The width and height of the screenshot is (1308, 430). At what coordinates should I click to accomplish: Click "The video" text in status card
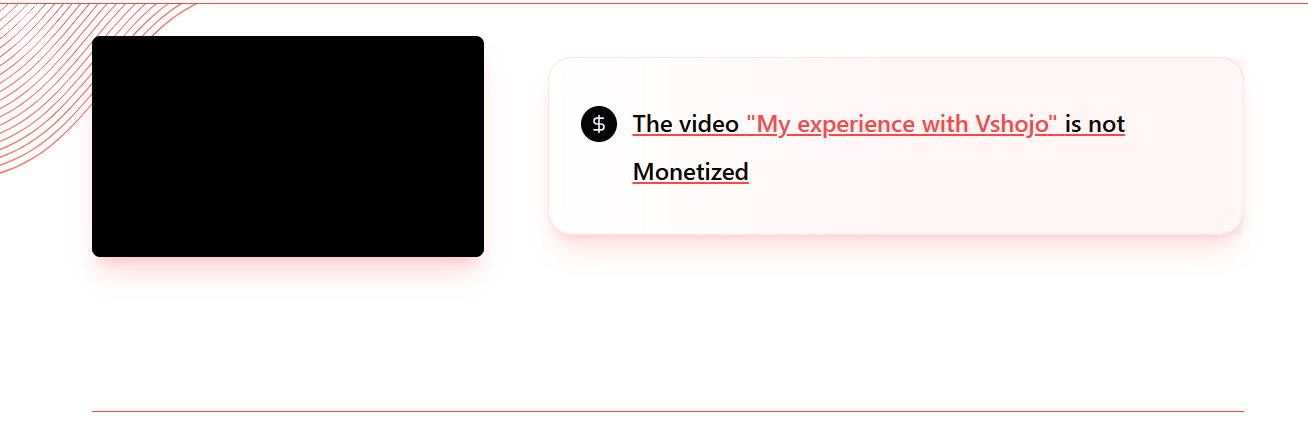click(686, 124)
